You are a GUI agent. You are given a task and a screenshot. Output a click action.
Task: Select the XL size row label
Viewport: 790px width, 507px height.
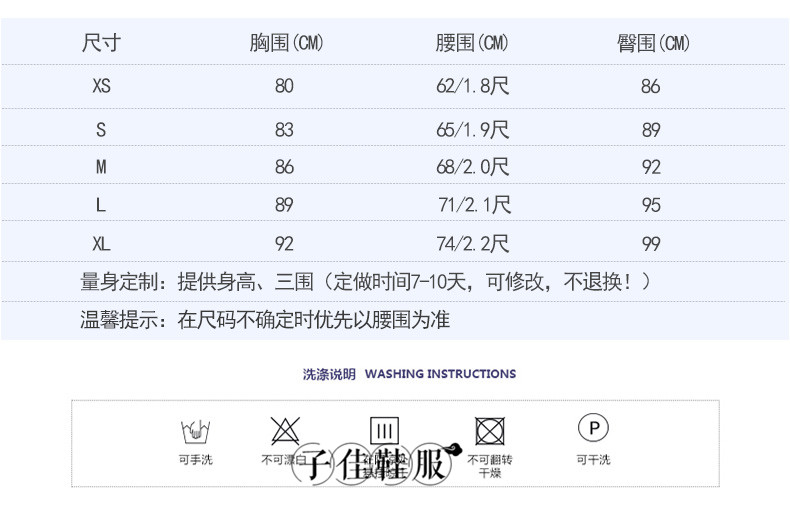click(x=101, y=244)
